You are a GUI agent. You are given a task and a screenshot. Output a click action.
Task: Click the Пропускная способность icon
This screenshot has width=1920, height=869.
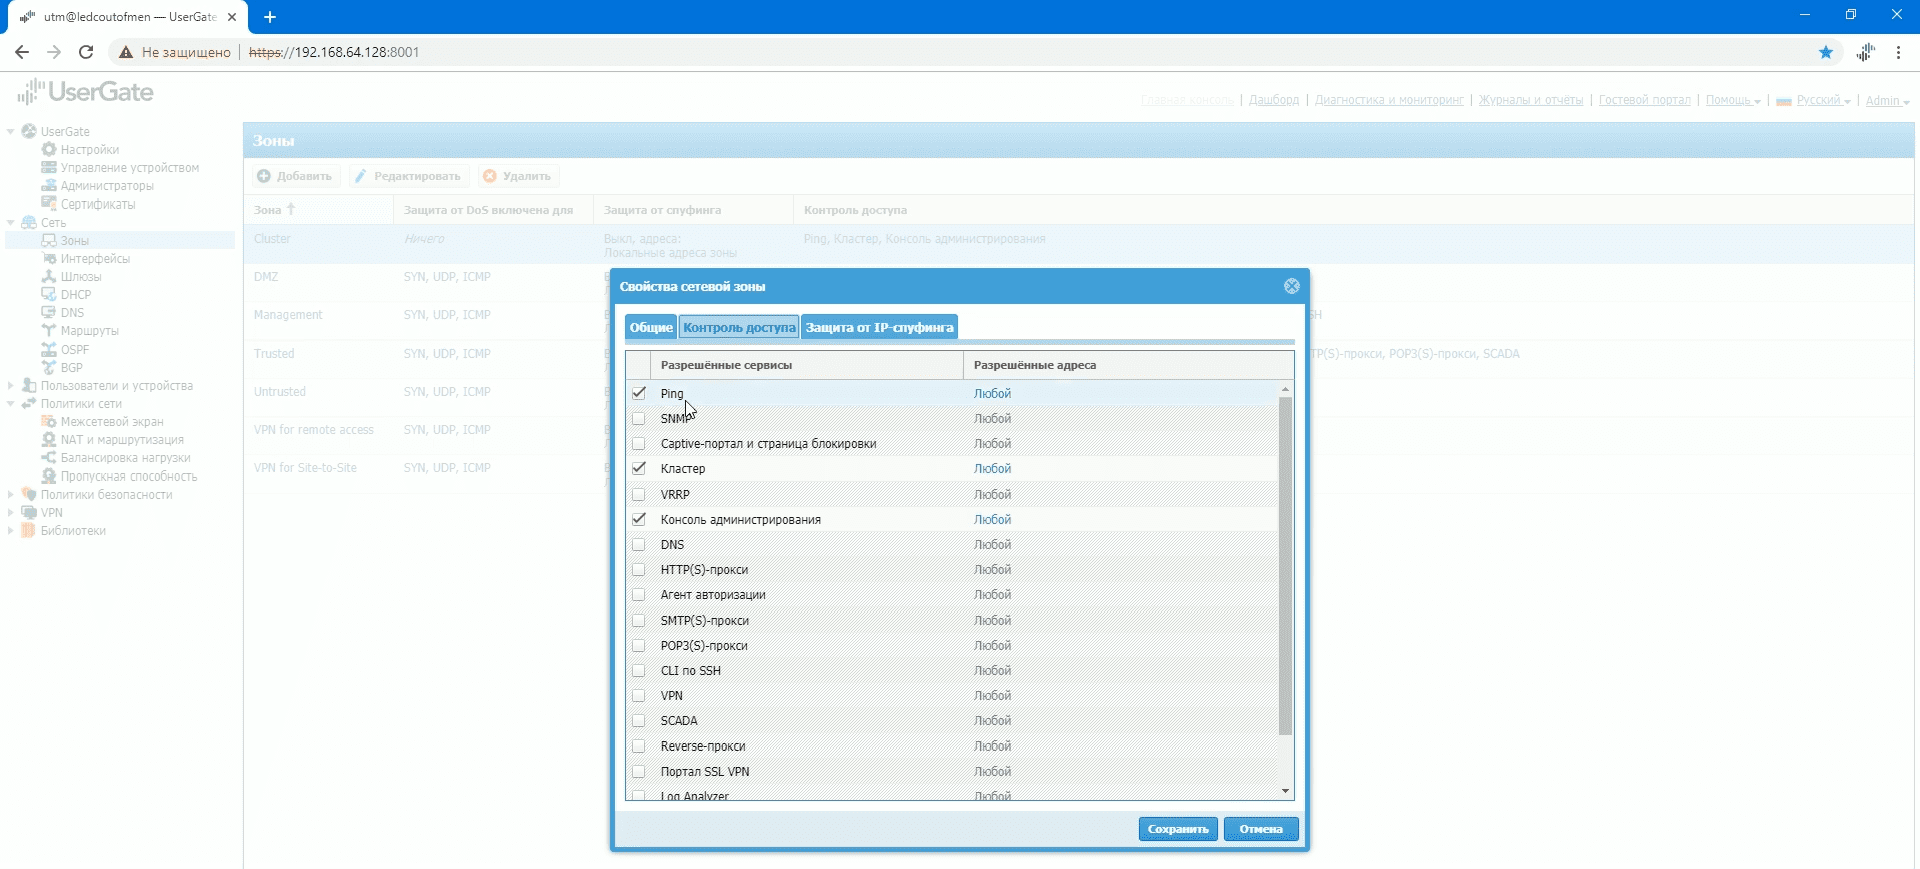click(48, 477)
